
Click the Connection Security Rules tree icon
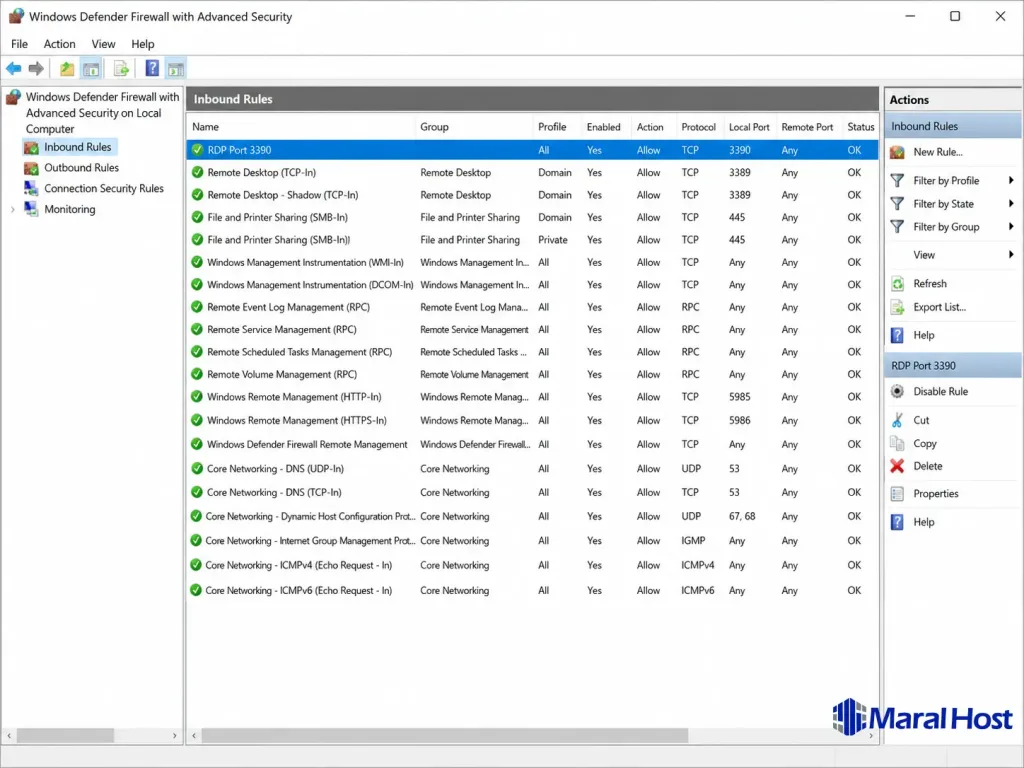pyautogui.click(x=31, y=188)
